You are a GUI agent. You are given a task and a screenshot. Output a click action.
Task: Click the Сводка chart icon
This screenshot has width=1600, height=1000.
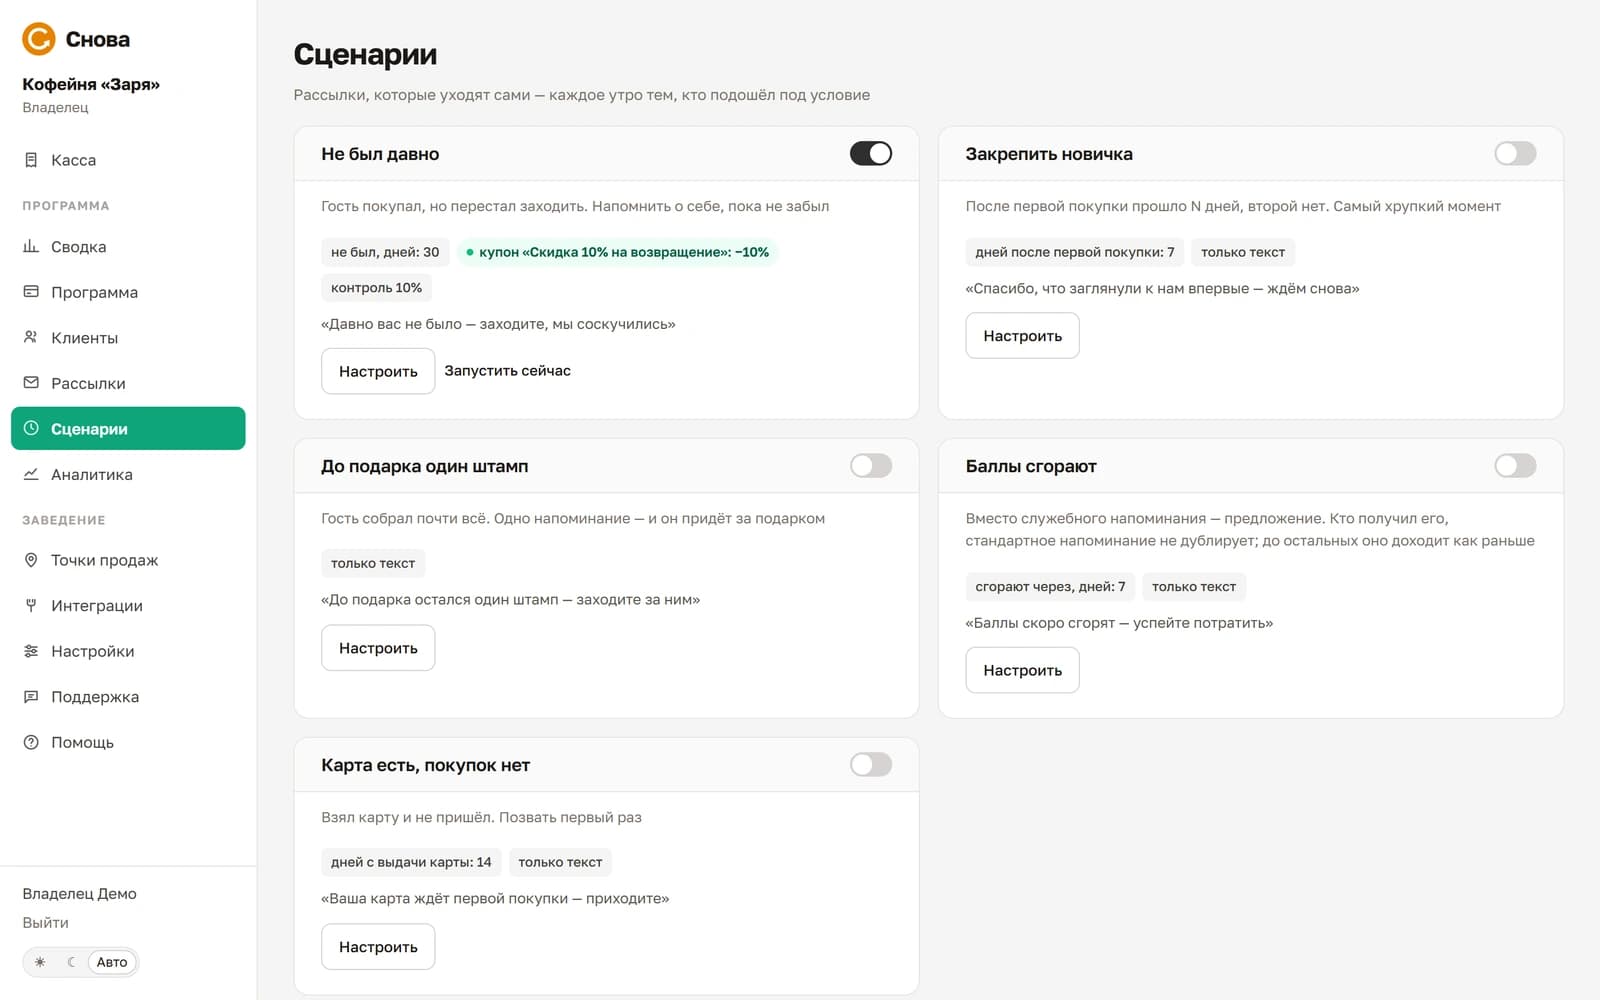click(31, 246)
